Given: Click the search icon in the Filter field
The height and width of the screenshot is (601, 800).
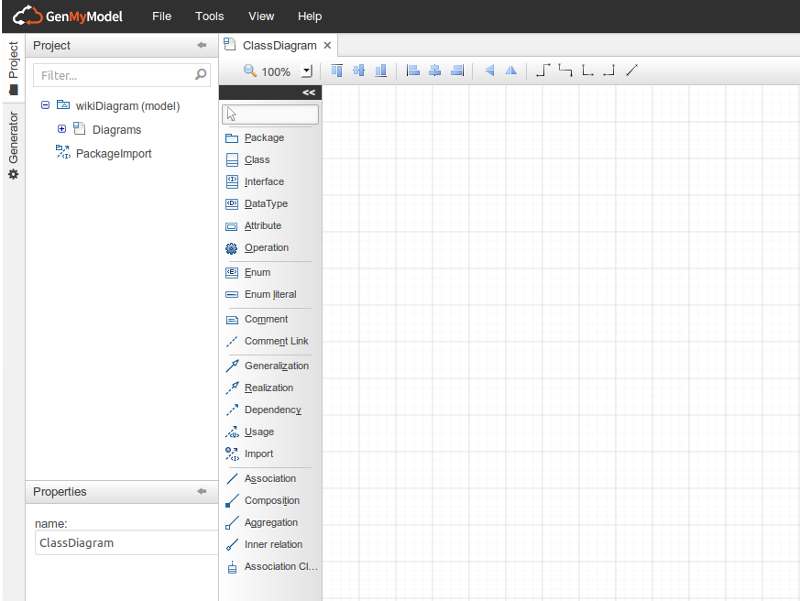Looking at the screenshot, I should coord(200,74).
